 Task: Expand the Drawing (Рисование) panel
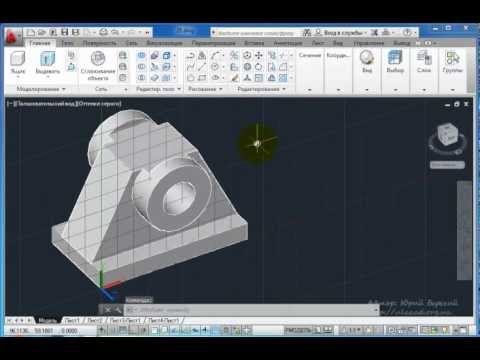(x=205, y=89)
